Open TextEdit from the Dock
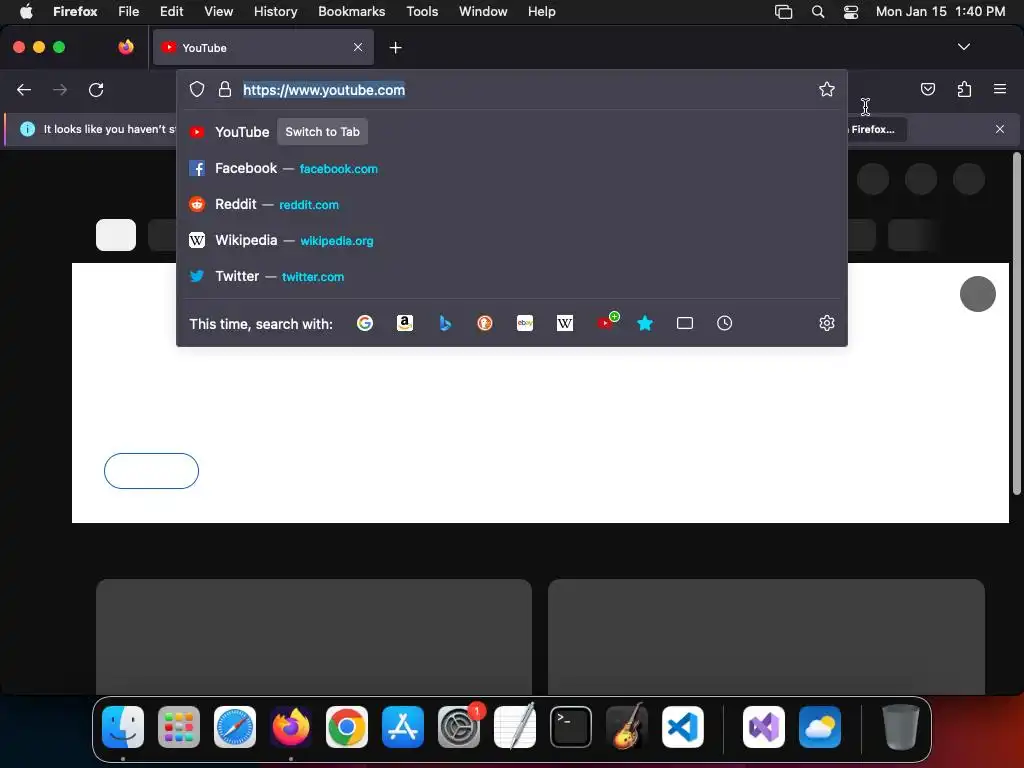Viewport: 1024px width, 768px height. coord(515,727)
